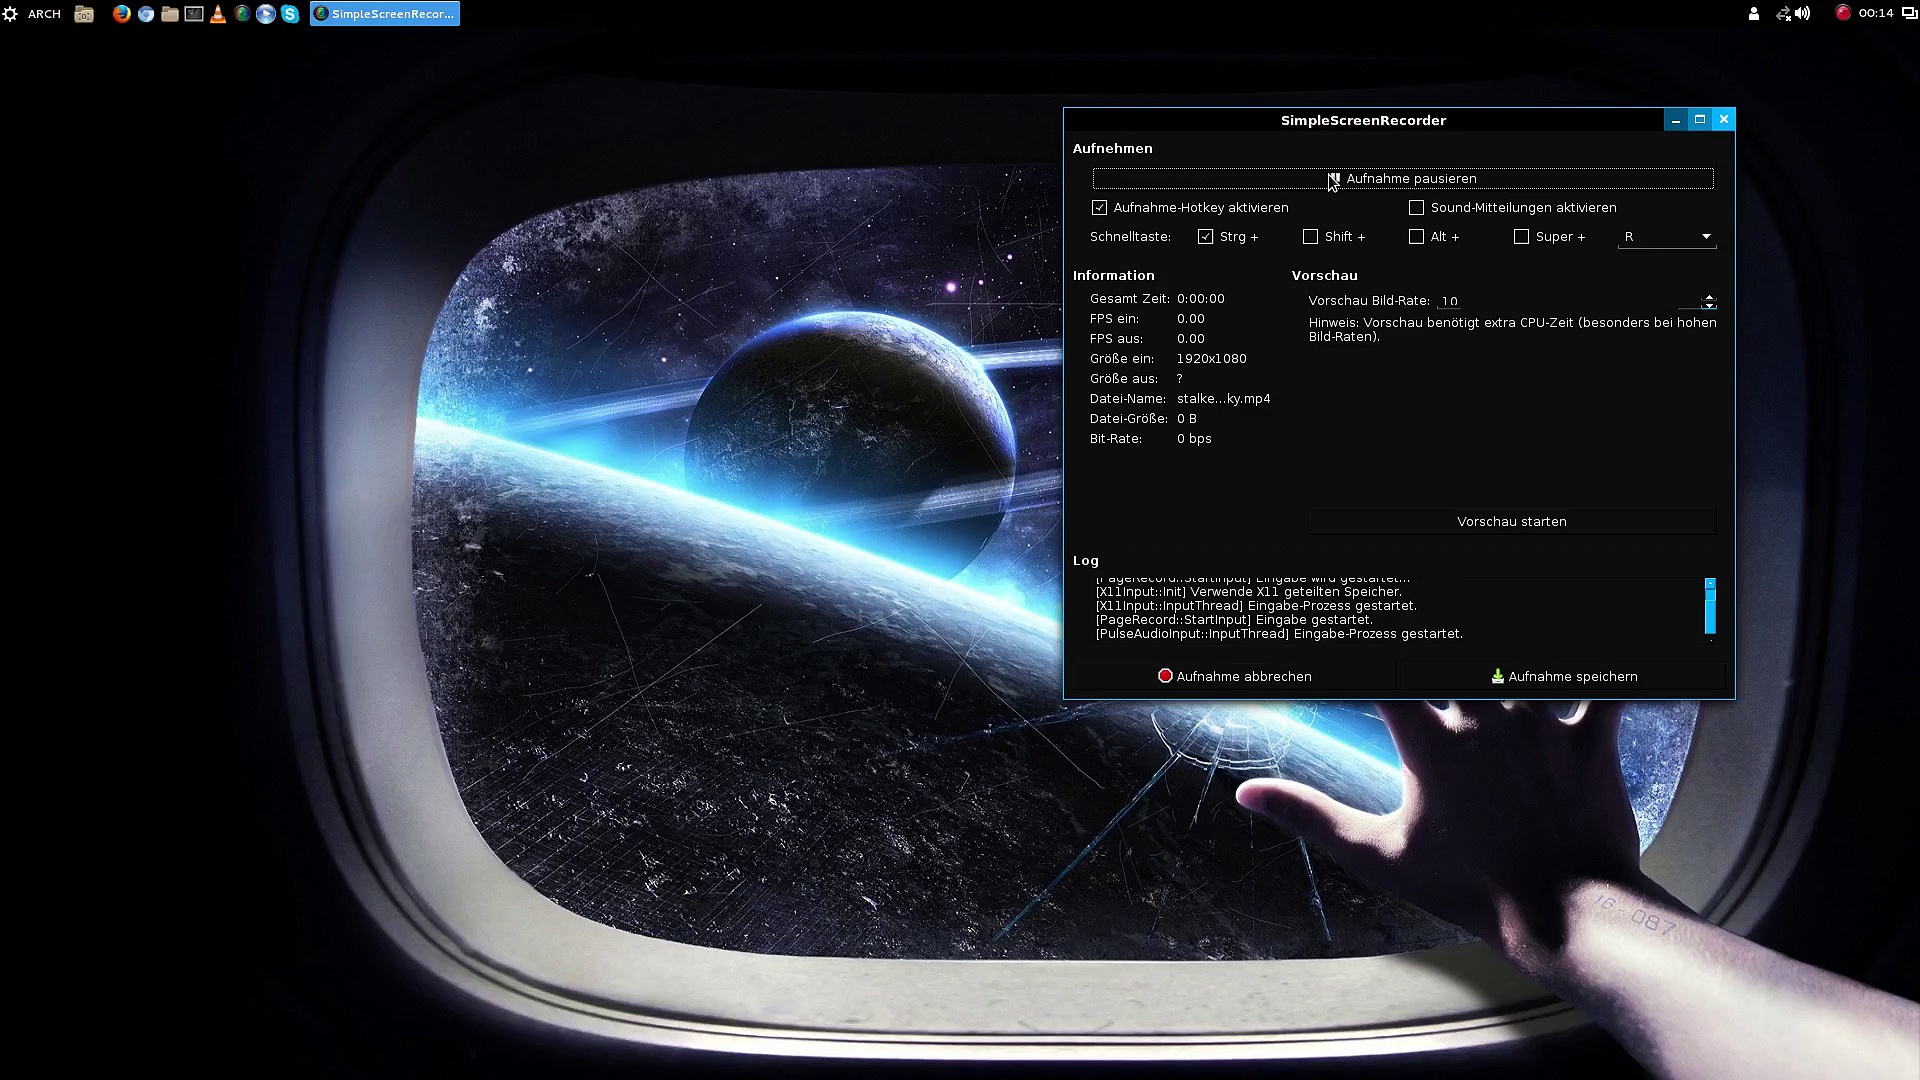Enable Sound-Mitteilungen aktivieren checkbox
Image resolution: width=1920 pixels, height=1080 pixels.
tap(1416, 208)
